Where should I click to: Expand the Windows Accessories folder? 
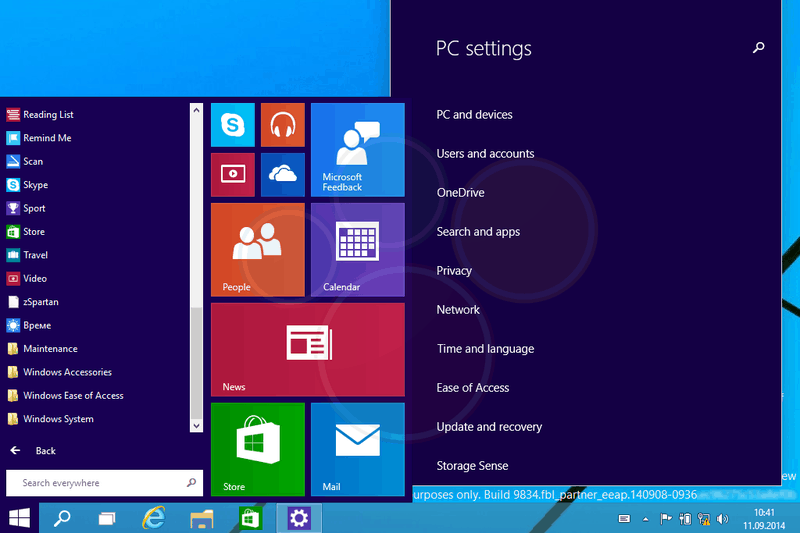(x=66, y=372)
